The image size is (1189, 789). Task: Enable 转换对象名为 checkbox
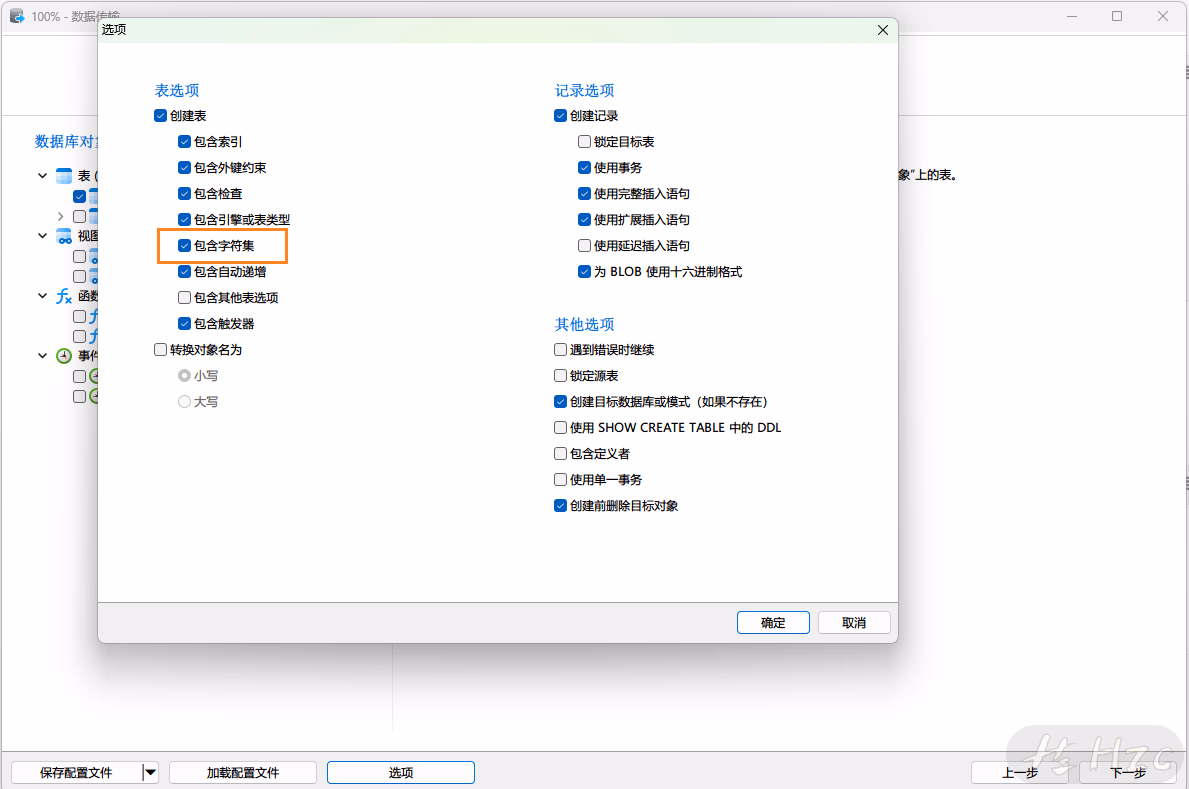pos(160,350)
